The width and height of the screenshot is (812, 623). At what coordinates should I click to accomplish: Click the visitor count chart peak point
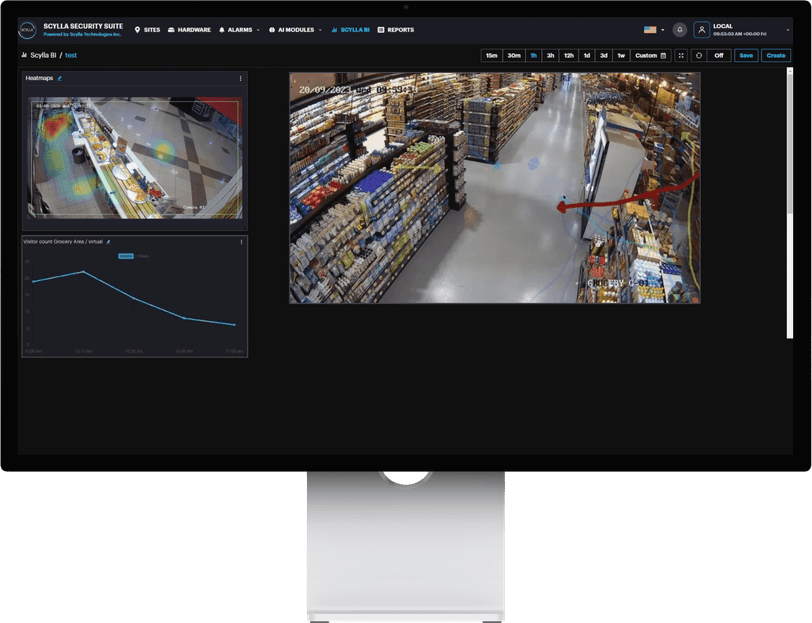pyautogui.click(x=83, y=271)
